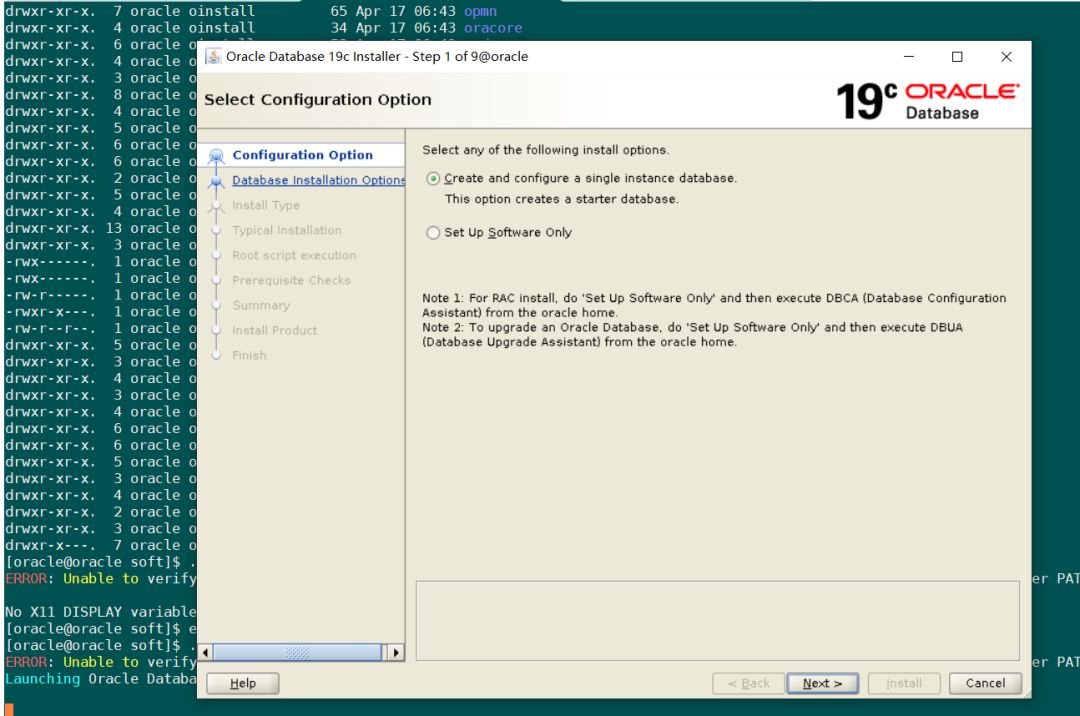1080x716 pixels.
Task: Click the Root script execution step
Action: [294, 255]
